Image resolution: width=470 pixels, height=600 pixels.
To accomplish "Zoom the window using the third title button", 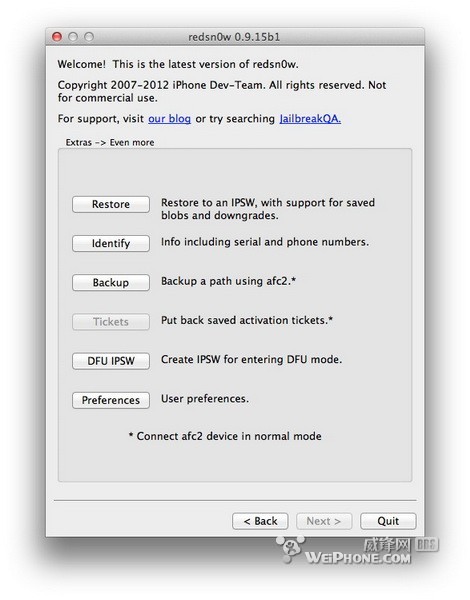I will (x=89, y=37).
